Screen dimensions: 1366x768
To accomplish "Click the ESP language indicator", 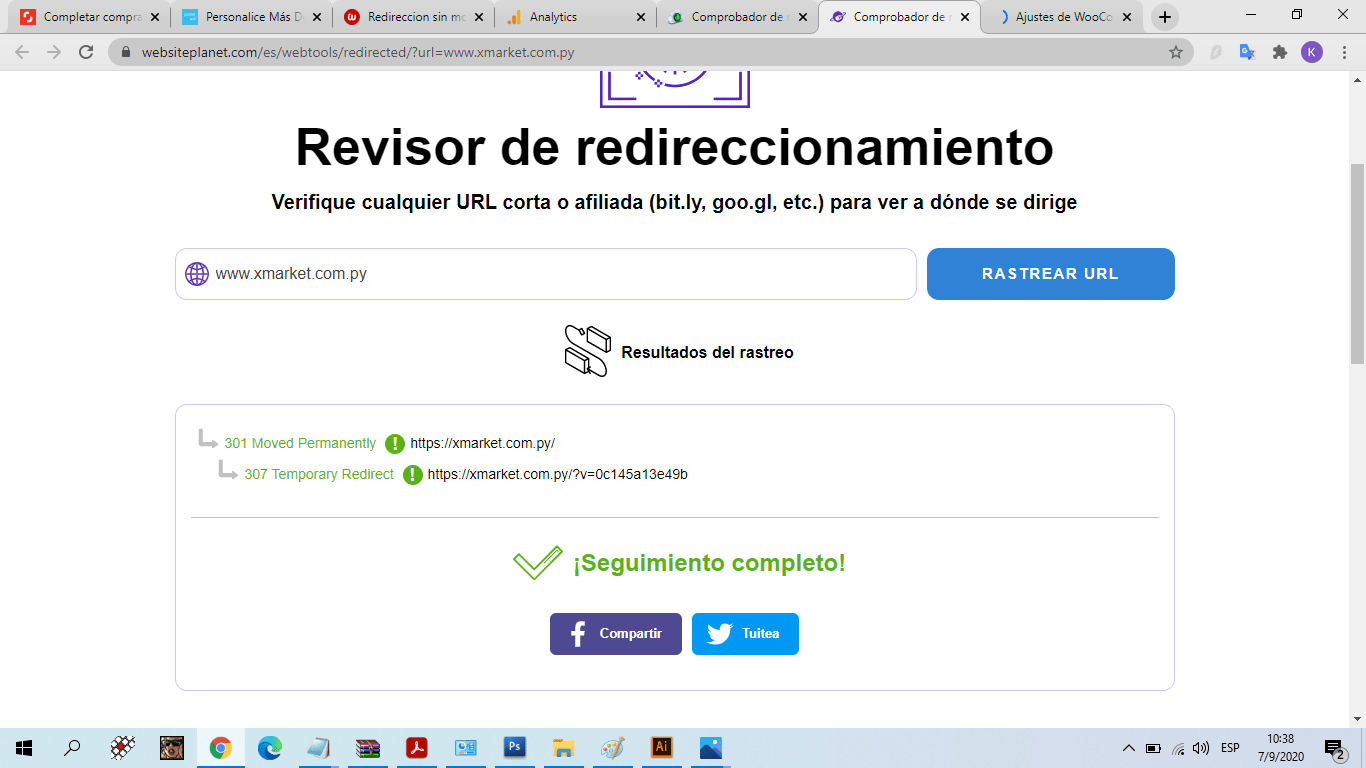I will click(x=1230, y=748).
